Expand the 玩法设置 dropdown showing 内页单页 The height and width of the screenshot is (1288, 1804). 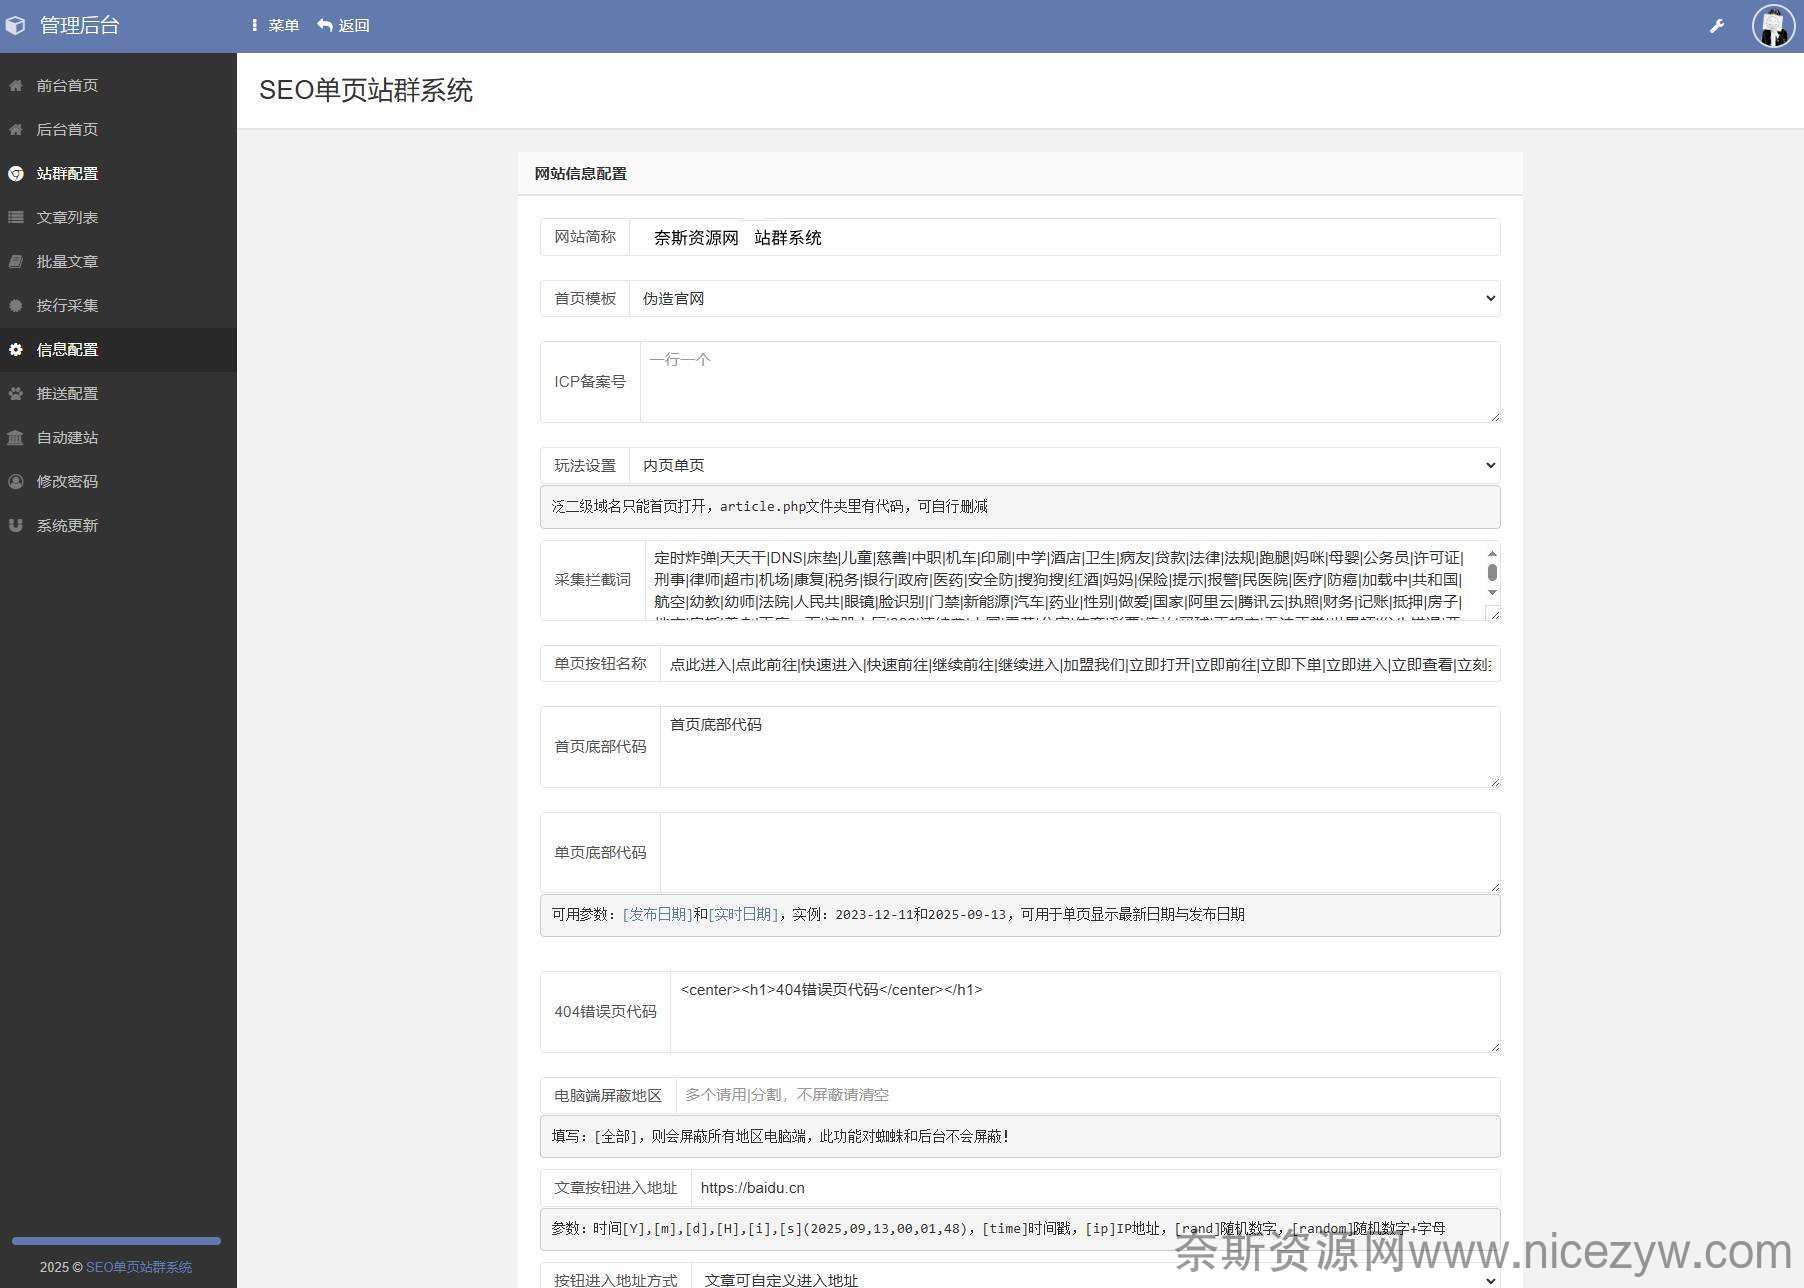(1064, 465)
